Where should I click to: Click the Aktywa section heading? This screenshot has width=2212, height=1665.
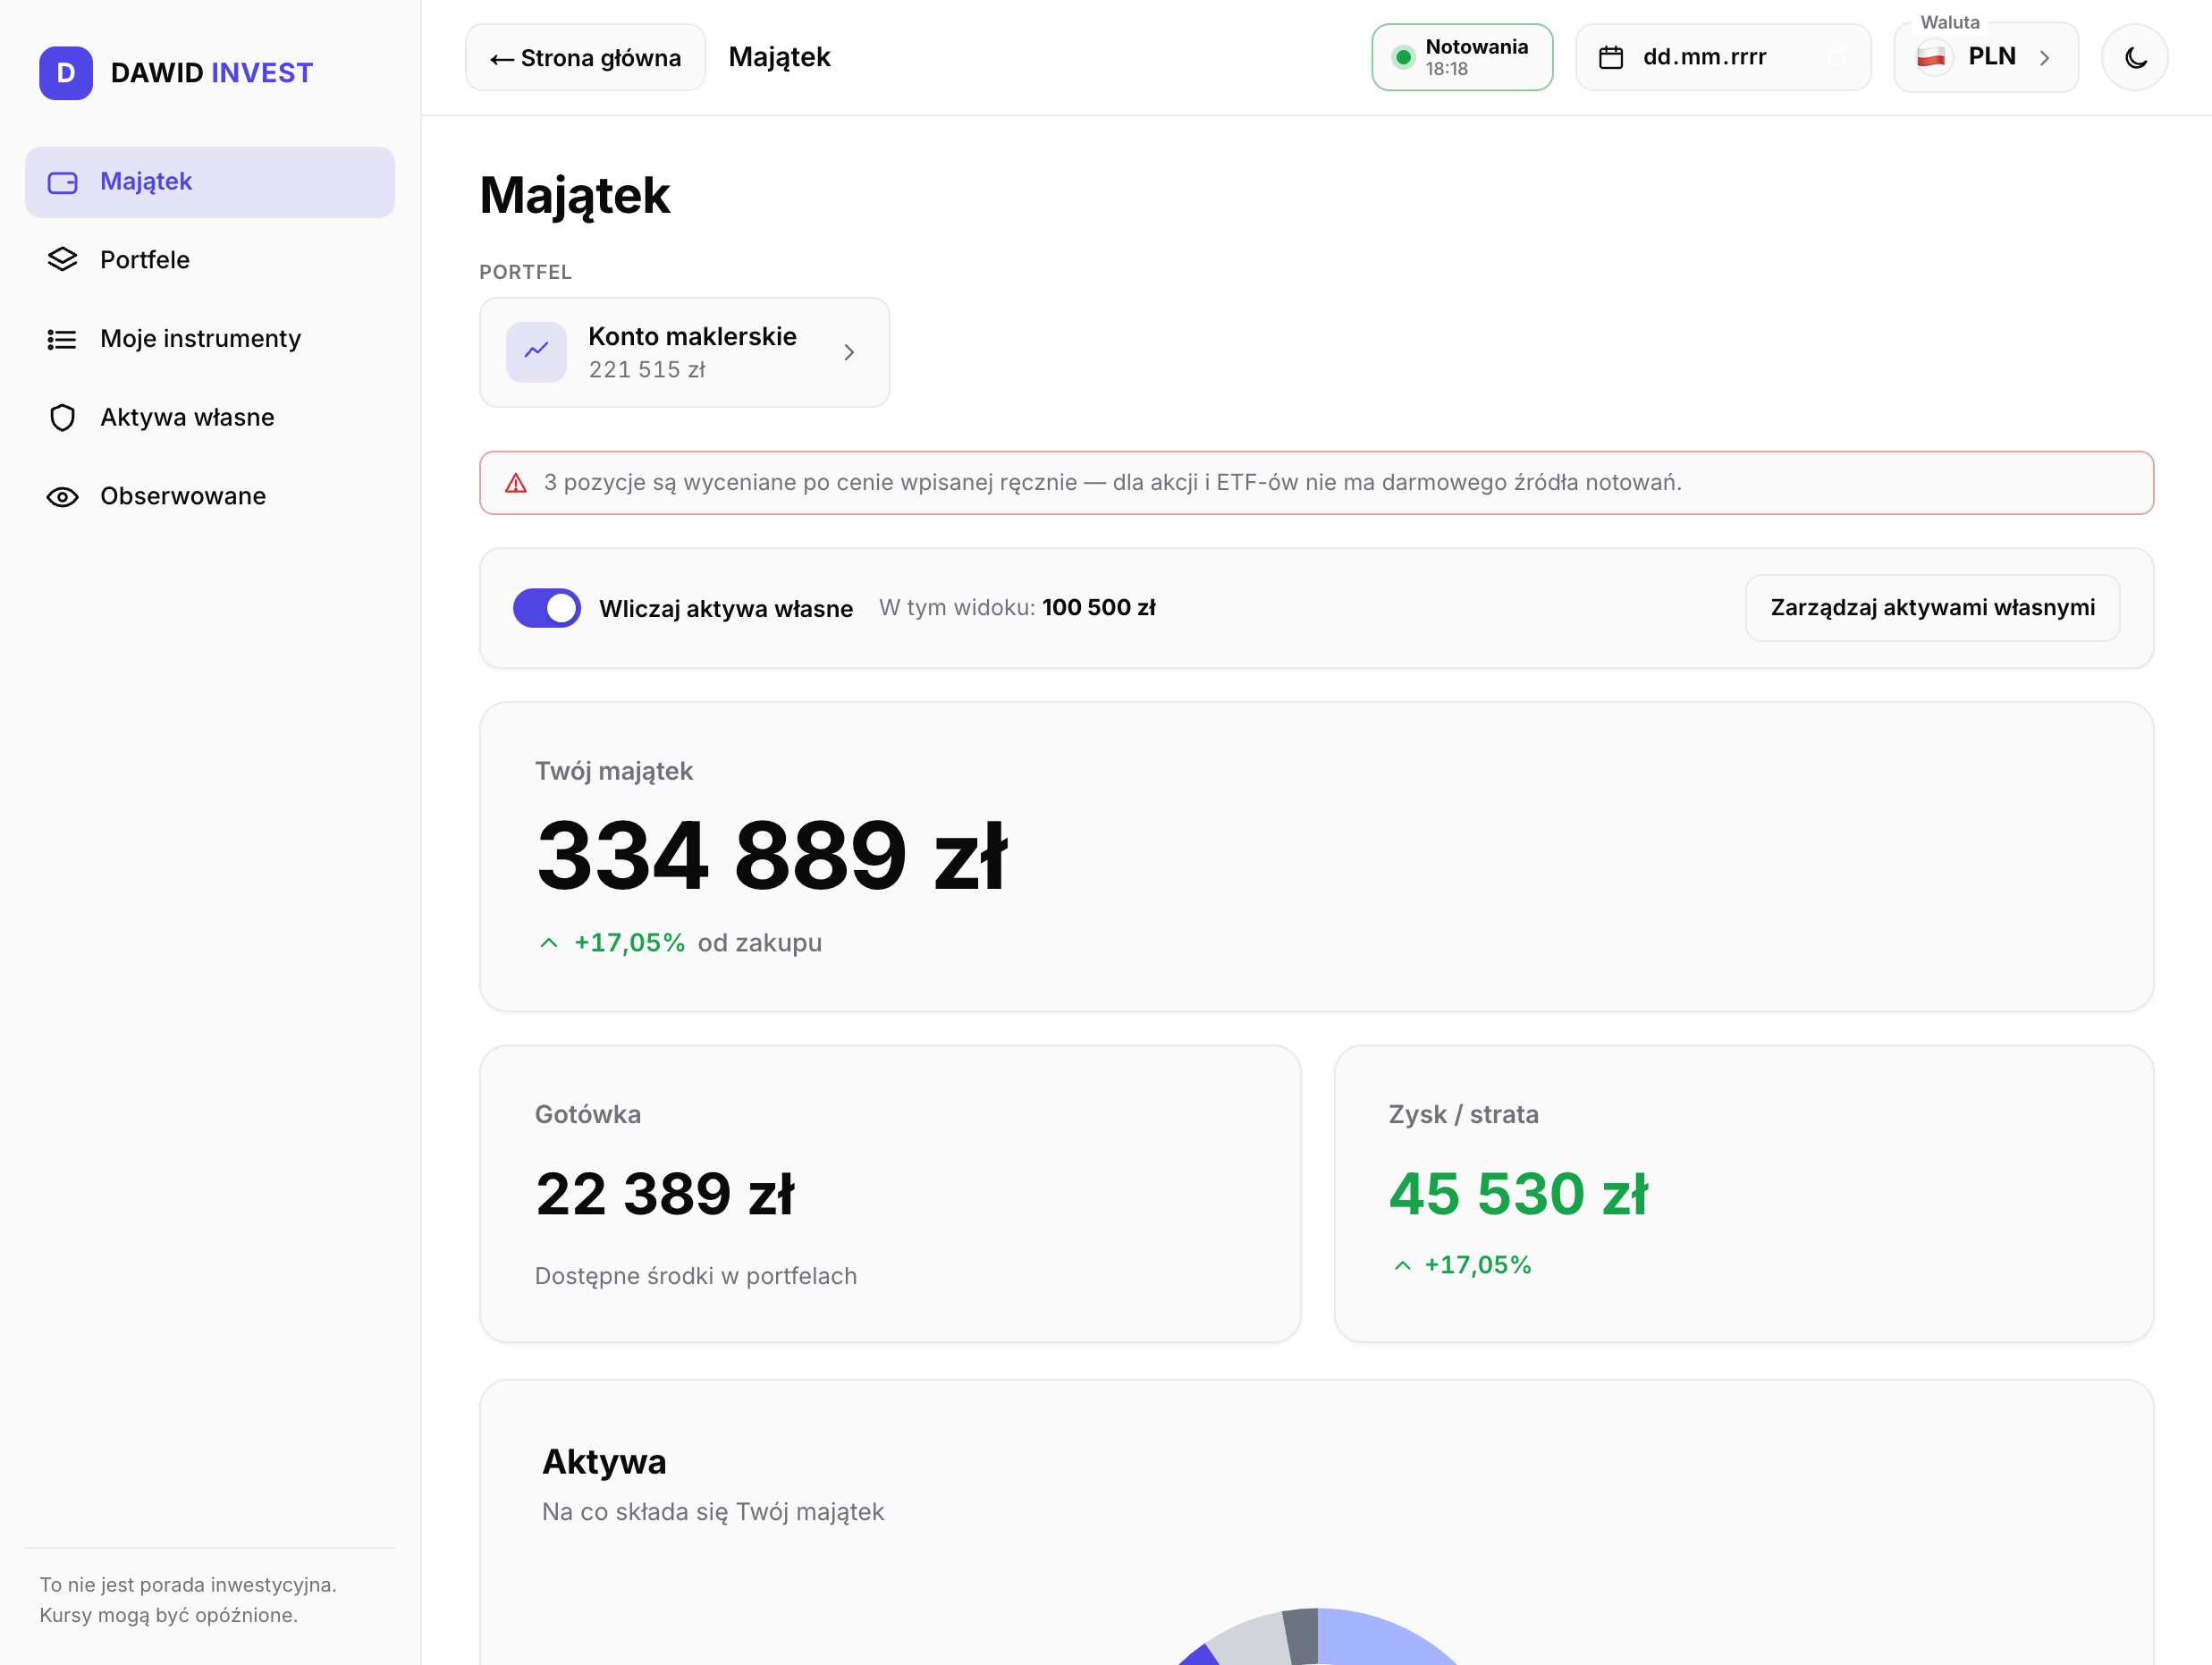[x=604, y=1462]
